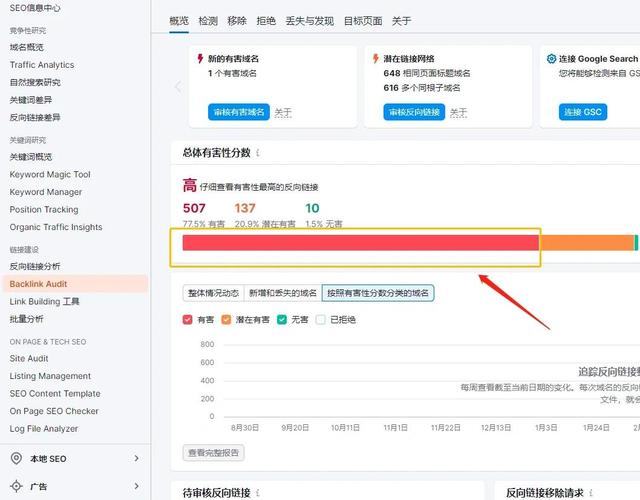This screenshot has height=500, width=640.
Task: Click the lightning icon of 潜在链接网络
Action: [x=376, y=58]
